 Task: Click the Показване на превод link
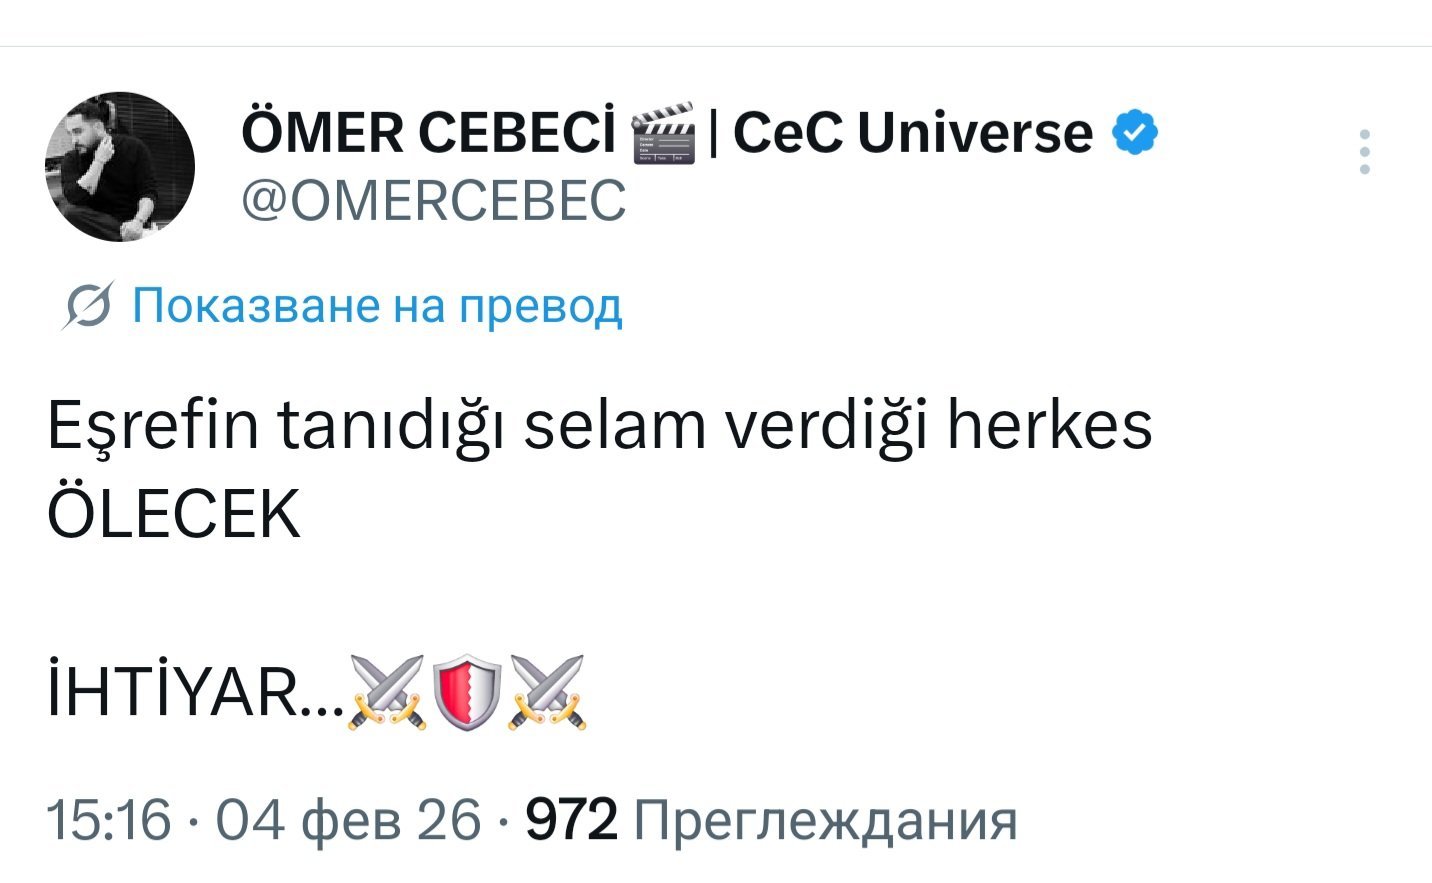[x=377, y=305]
